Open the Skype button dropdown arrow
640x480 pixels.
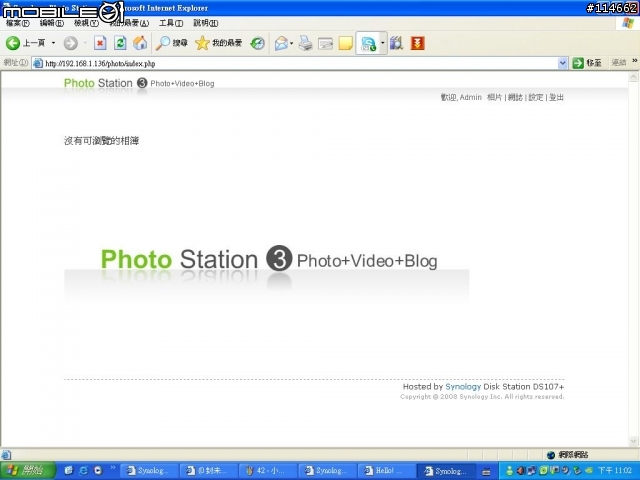382,43
